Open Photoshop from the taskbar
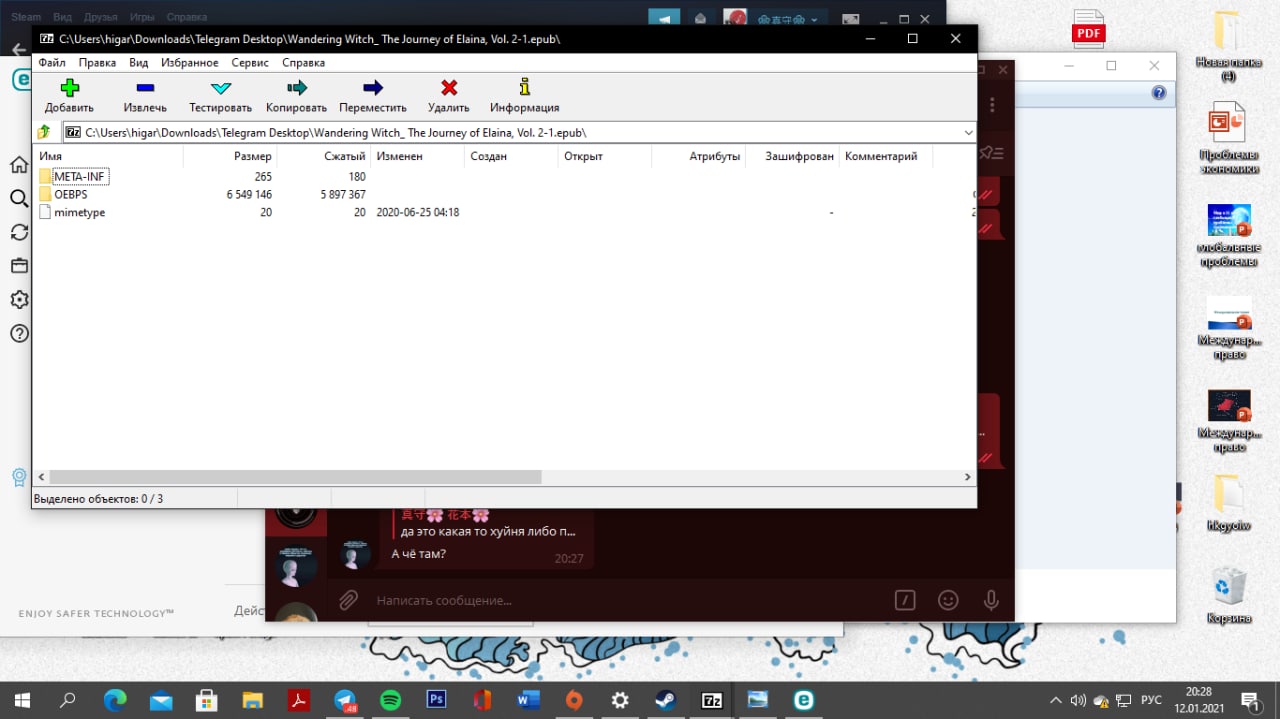The image size is (1280, 719). (x=436, y=700)
